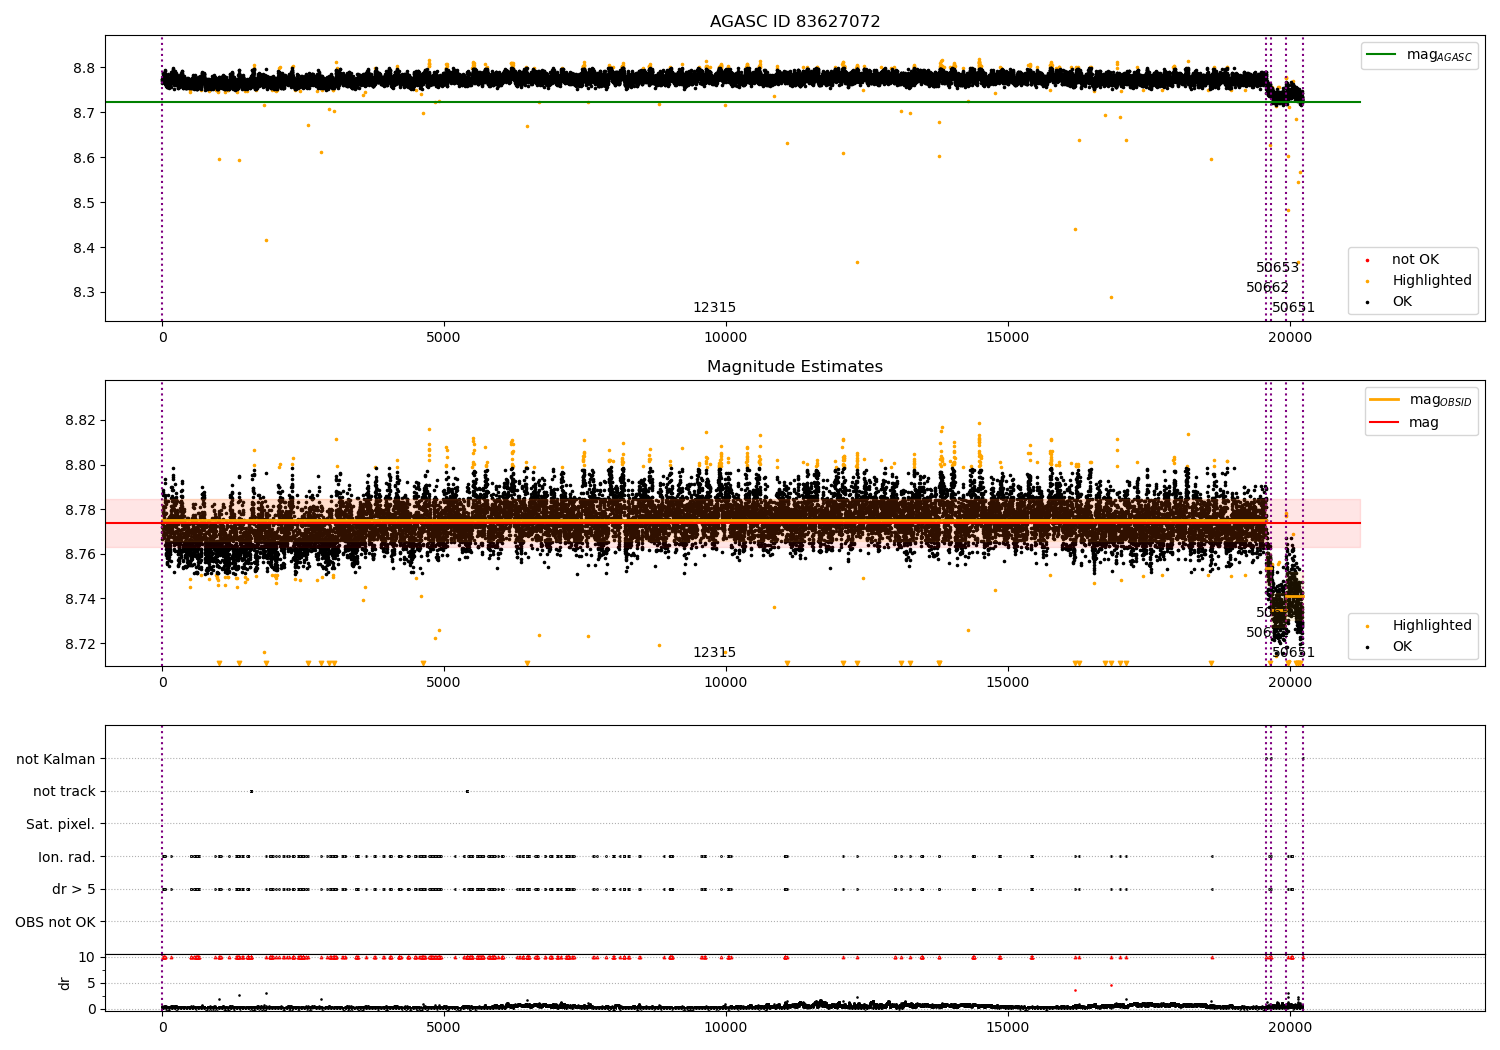Screen dimensions: 1500x1050
Task: Click the '5000' x-axis tick under Magnitude Estimates plot
Action: click(x=444, y=683)
